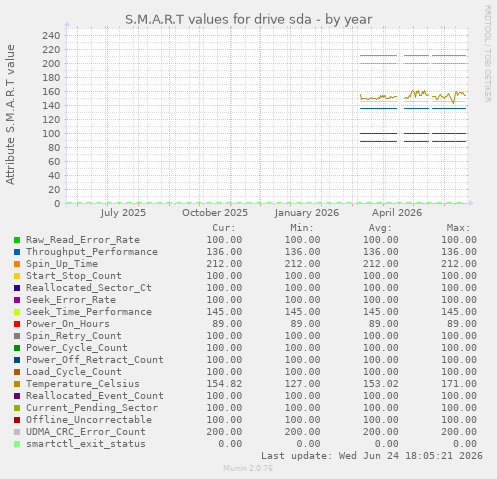497x479 pixels.
Task: Click the Avg: column header
Action: point(380,228)
